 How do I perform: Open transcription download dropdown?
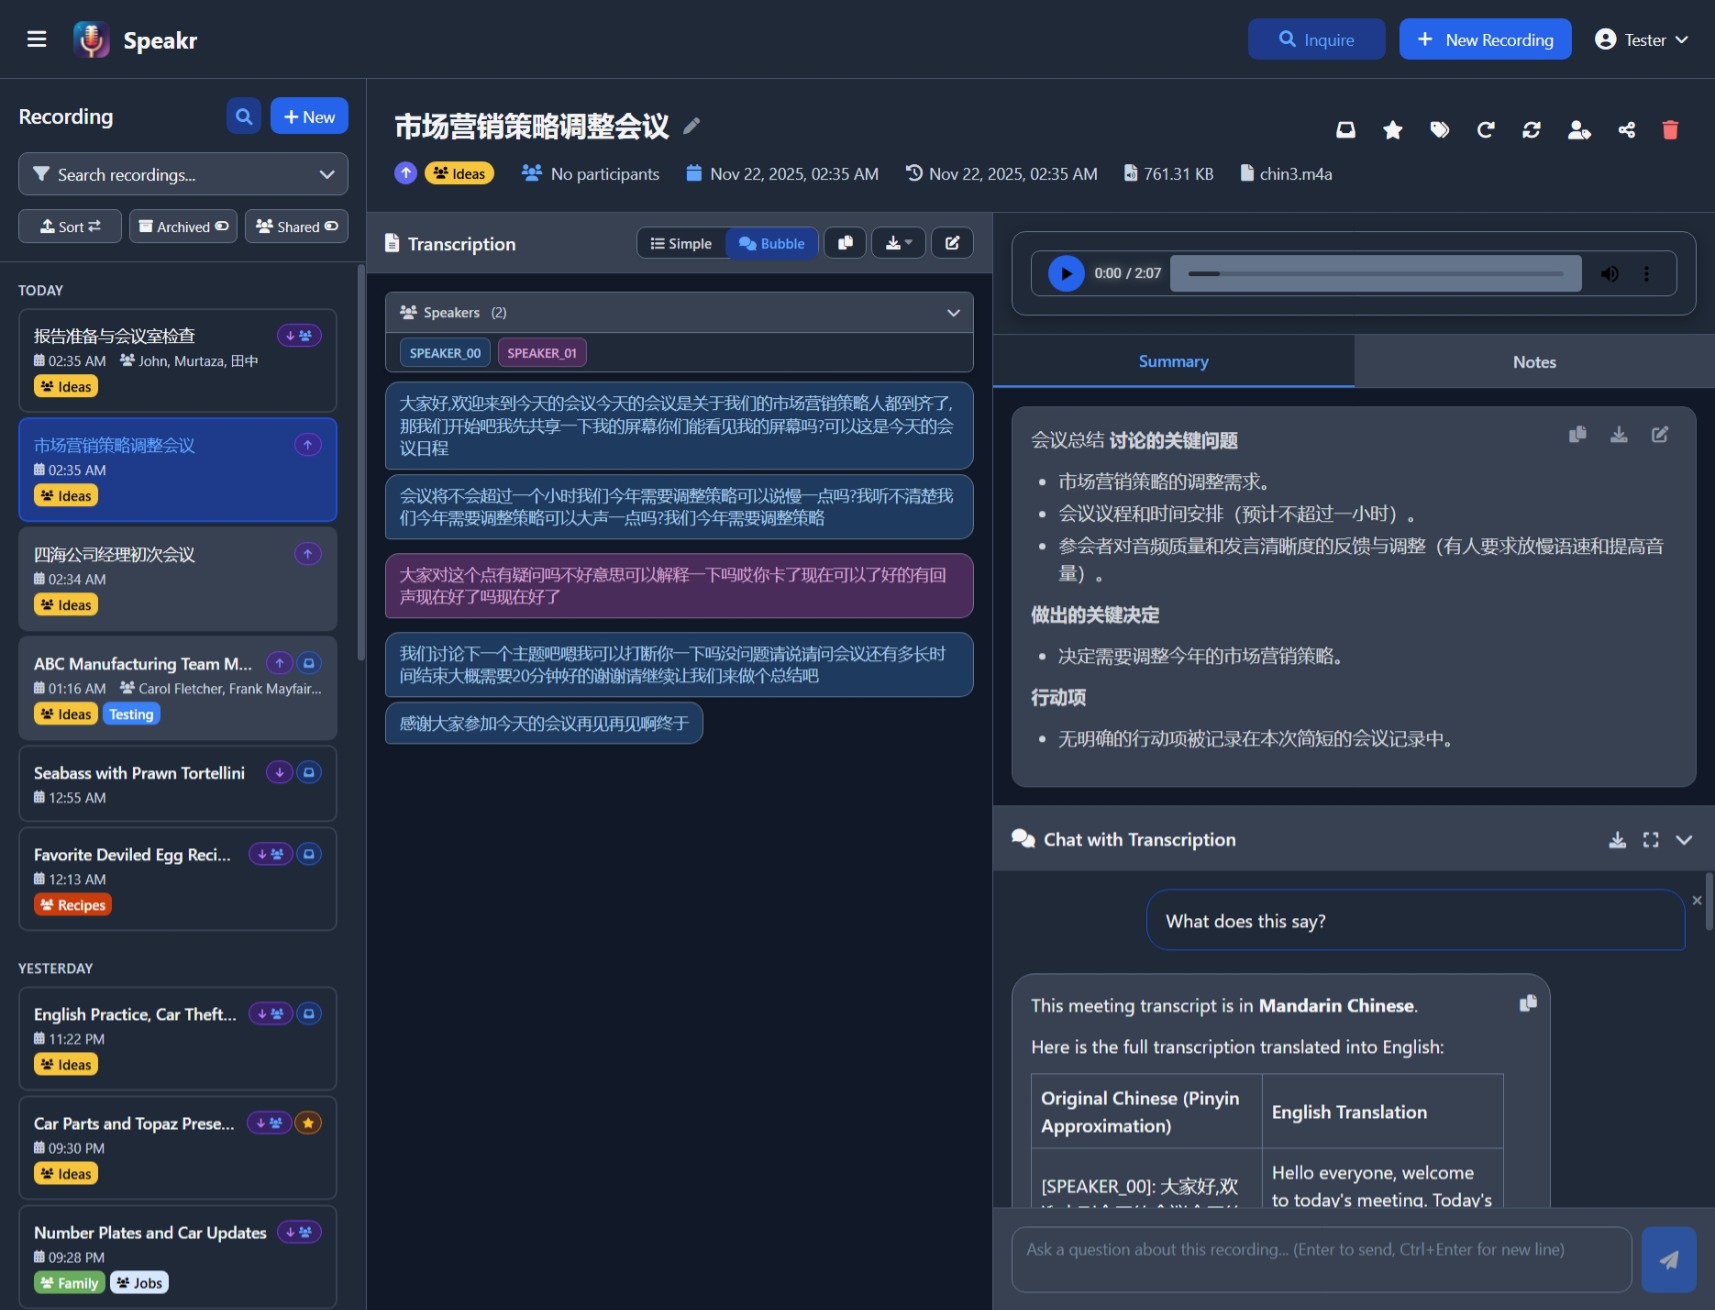(x=898, y=243)
